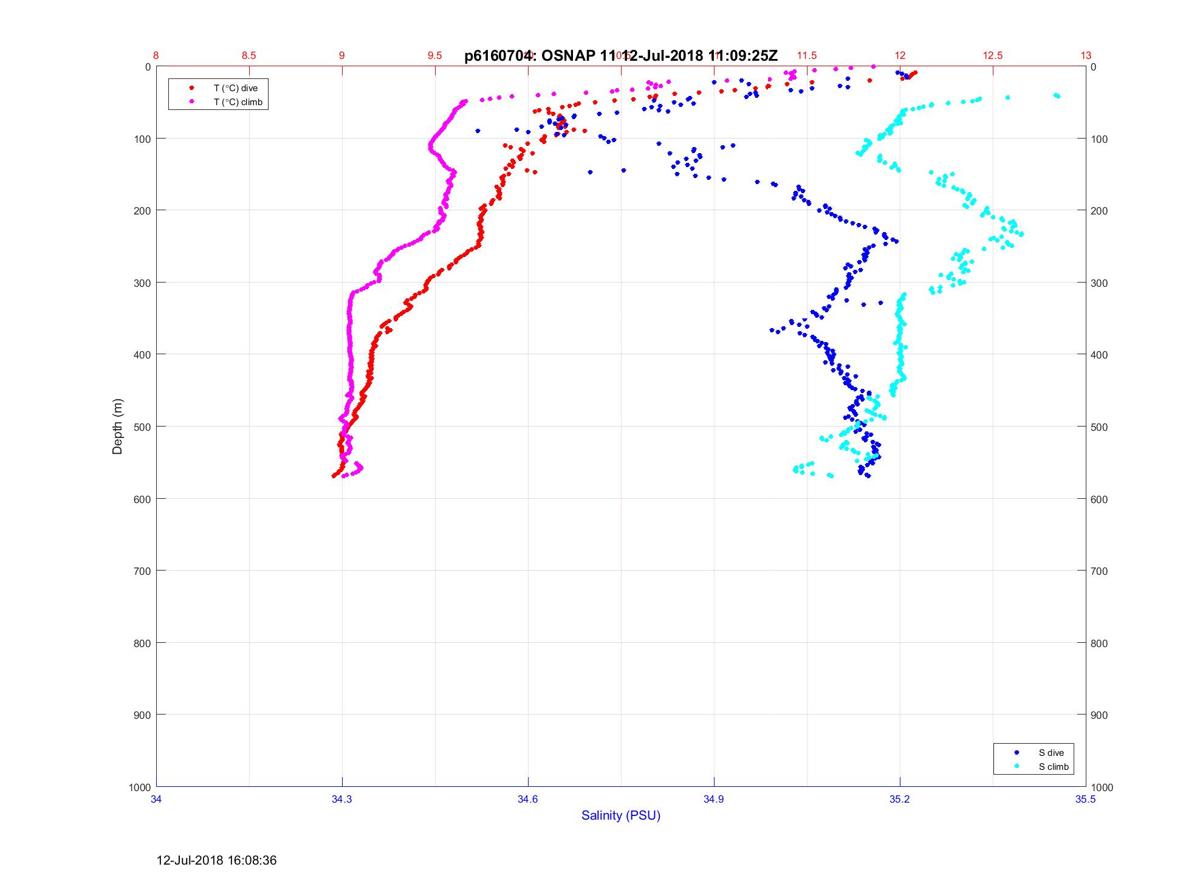Screen dimensions: 1200x885
Task: Click the 200 tick on left depth axis
Action: 143,211
